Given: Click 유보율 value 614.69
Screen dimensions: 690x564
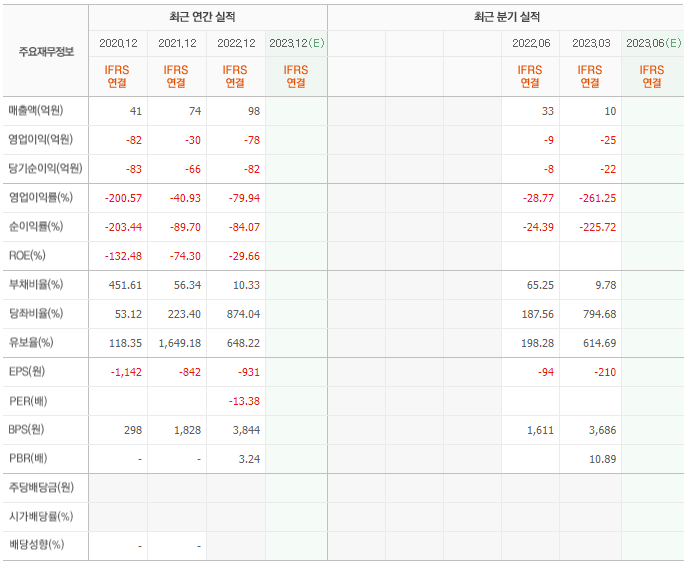Looking at the screenshot, I should click(599, 343).
